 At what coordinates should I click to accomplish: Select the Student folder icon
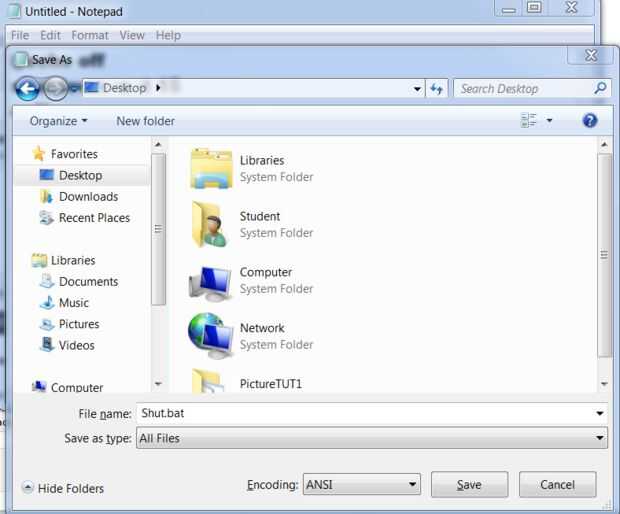210,224
